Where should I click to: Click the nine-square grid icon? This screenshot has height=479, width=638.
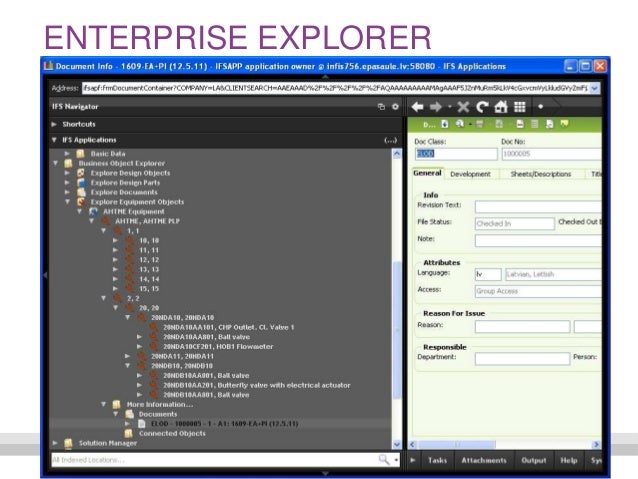pyautogui.click(x=520, y=107)
